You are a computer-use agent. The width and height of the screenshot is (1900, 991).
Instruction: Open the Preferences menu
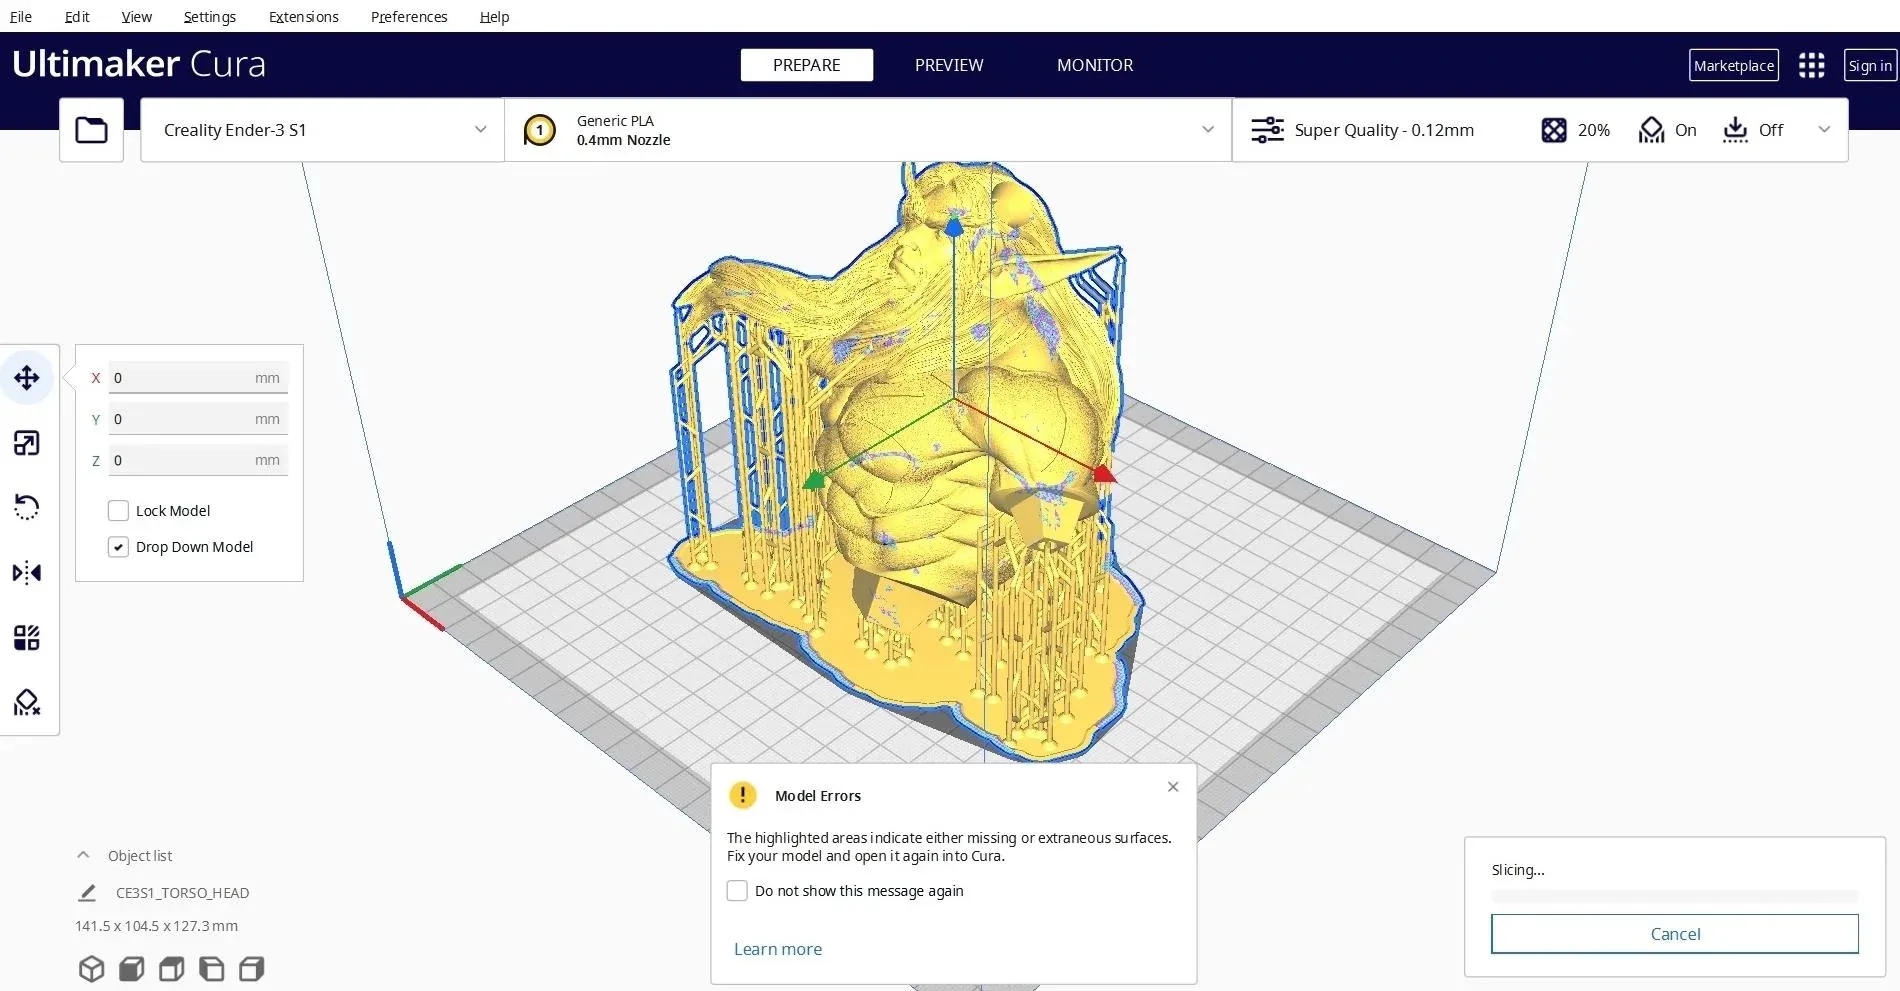tap(409, 17)
